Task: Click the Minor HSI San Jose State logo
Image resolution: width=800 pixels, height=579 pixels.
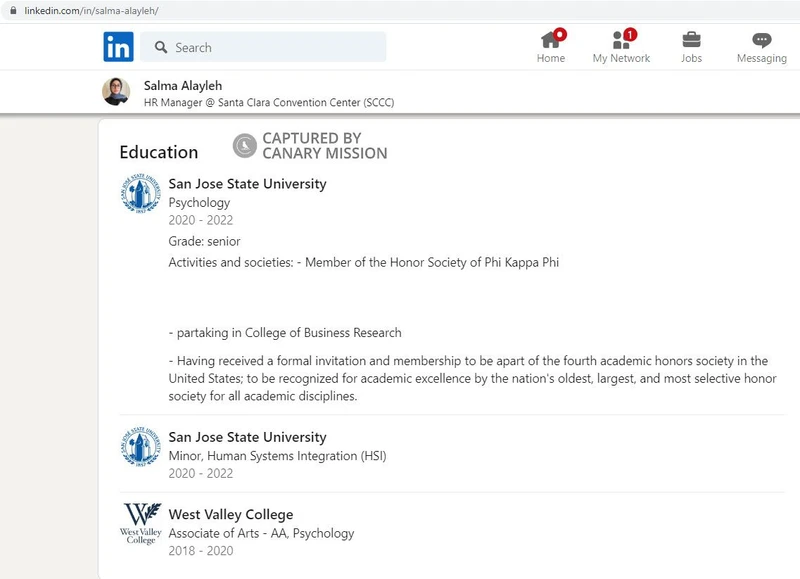Action: click(x=141, y=446)
